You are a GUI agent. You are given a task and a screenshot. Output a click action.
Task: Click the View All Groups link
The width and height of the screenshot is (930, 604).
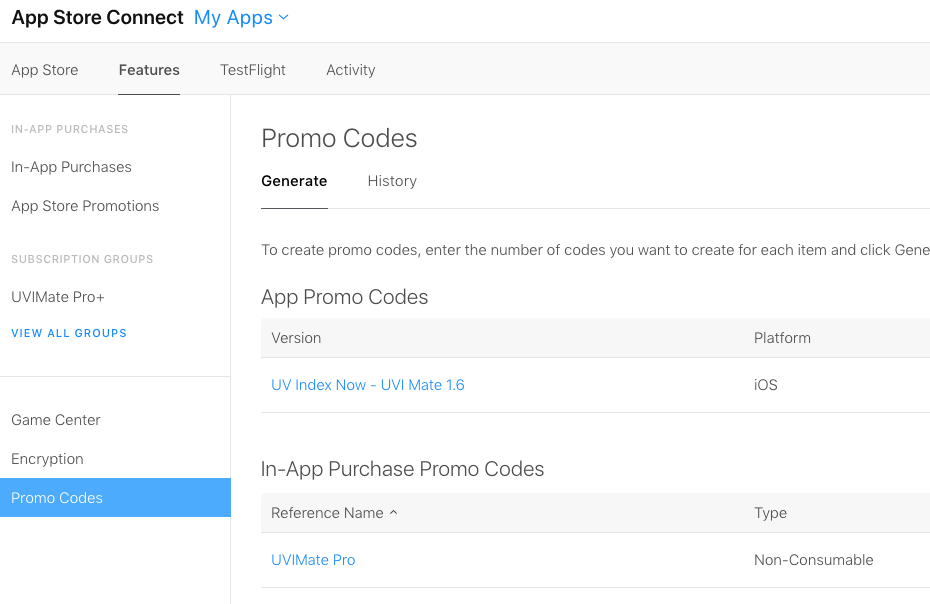click(69, 333)
